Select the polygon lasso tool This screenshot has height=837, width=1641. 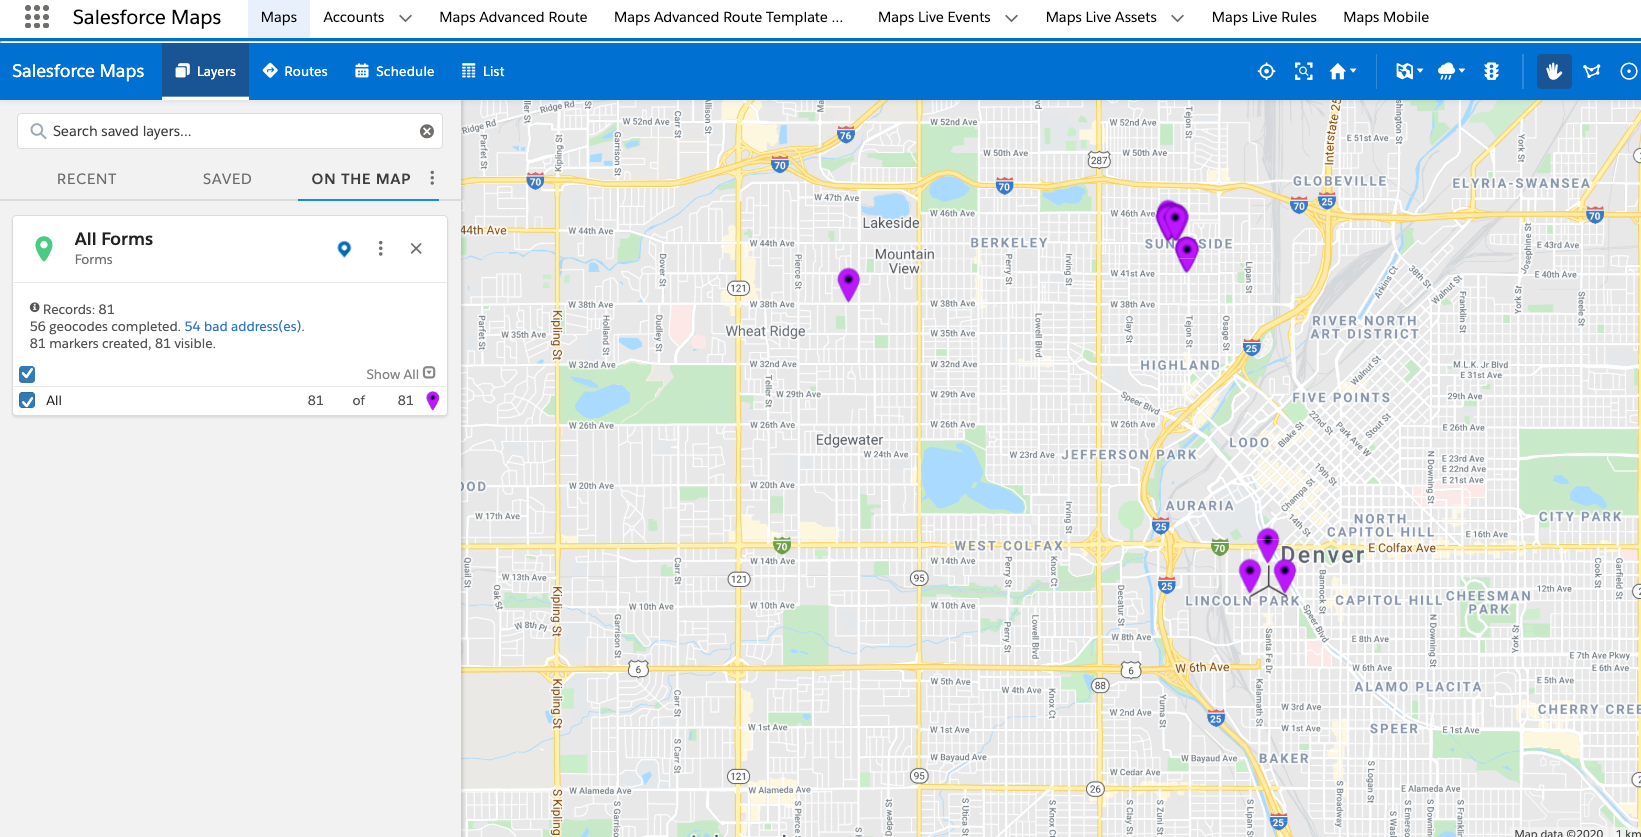(x=1592, y=71)
